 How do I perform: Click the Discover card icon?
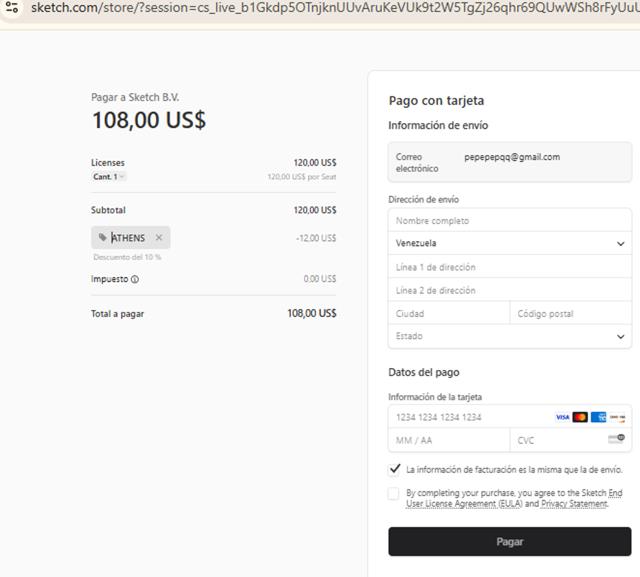pos(617,417)
